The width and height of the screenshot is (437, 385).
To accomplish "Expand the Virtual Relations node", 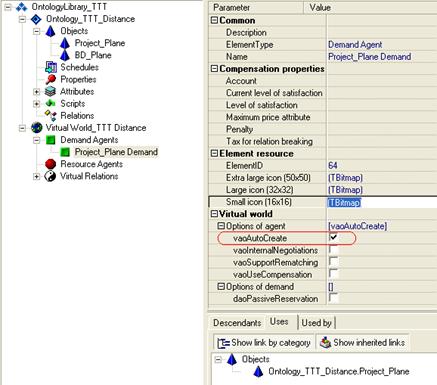I will (x=37, y=176).
